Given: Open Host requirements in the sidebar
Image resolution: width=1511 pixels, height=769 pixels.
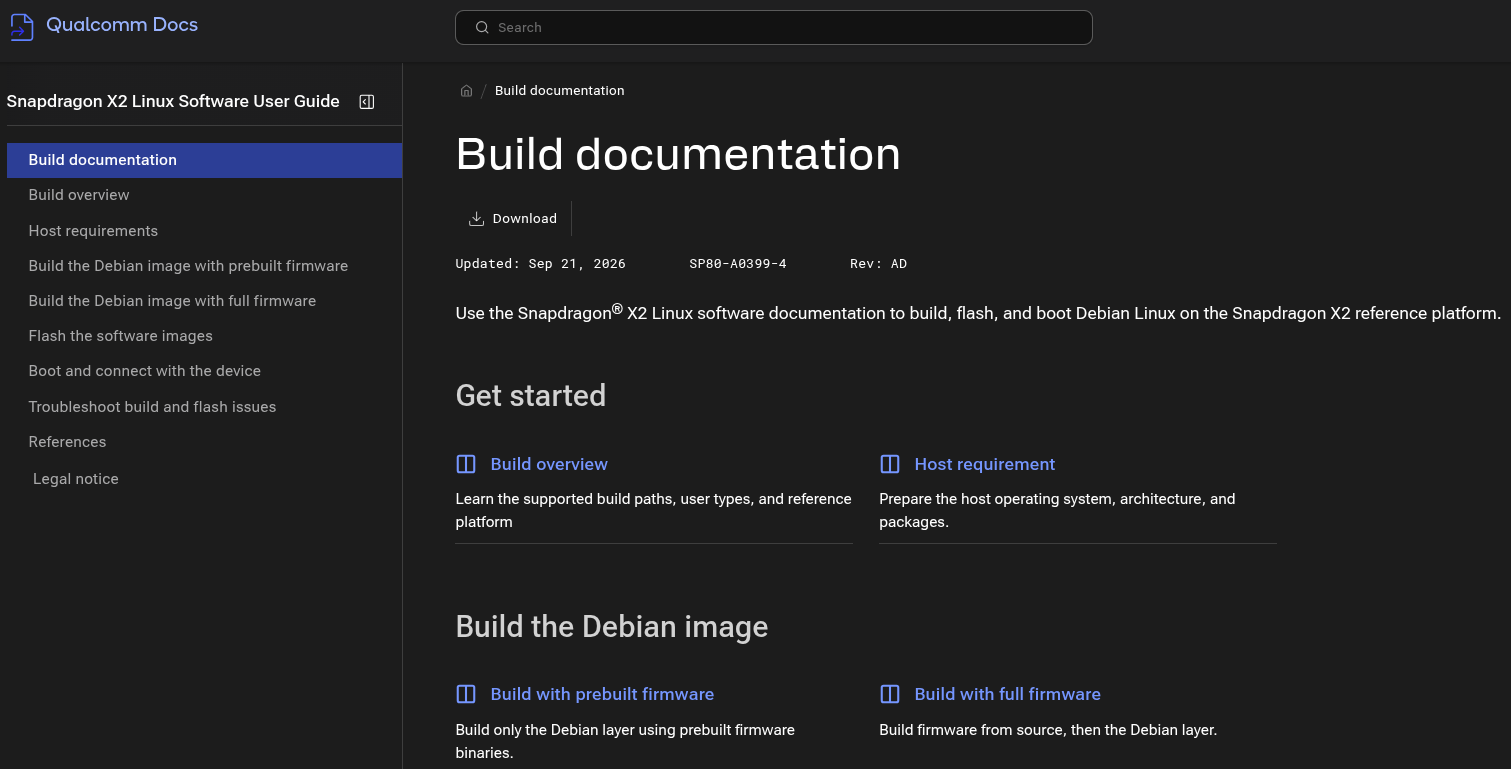Looking at the screenshot, I should click(x=93, y=231).
